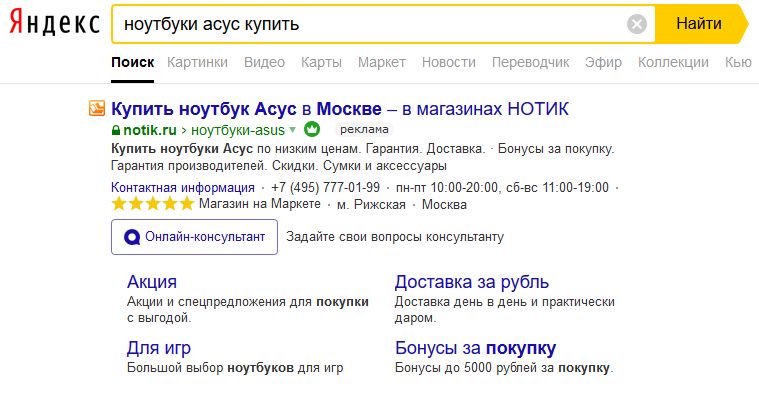Click the working hours пн-пт 10:00-20:00 text
759x398 pixels.
[x=447, y=187]
